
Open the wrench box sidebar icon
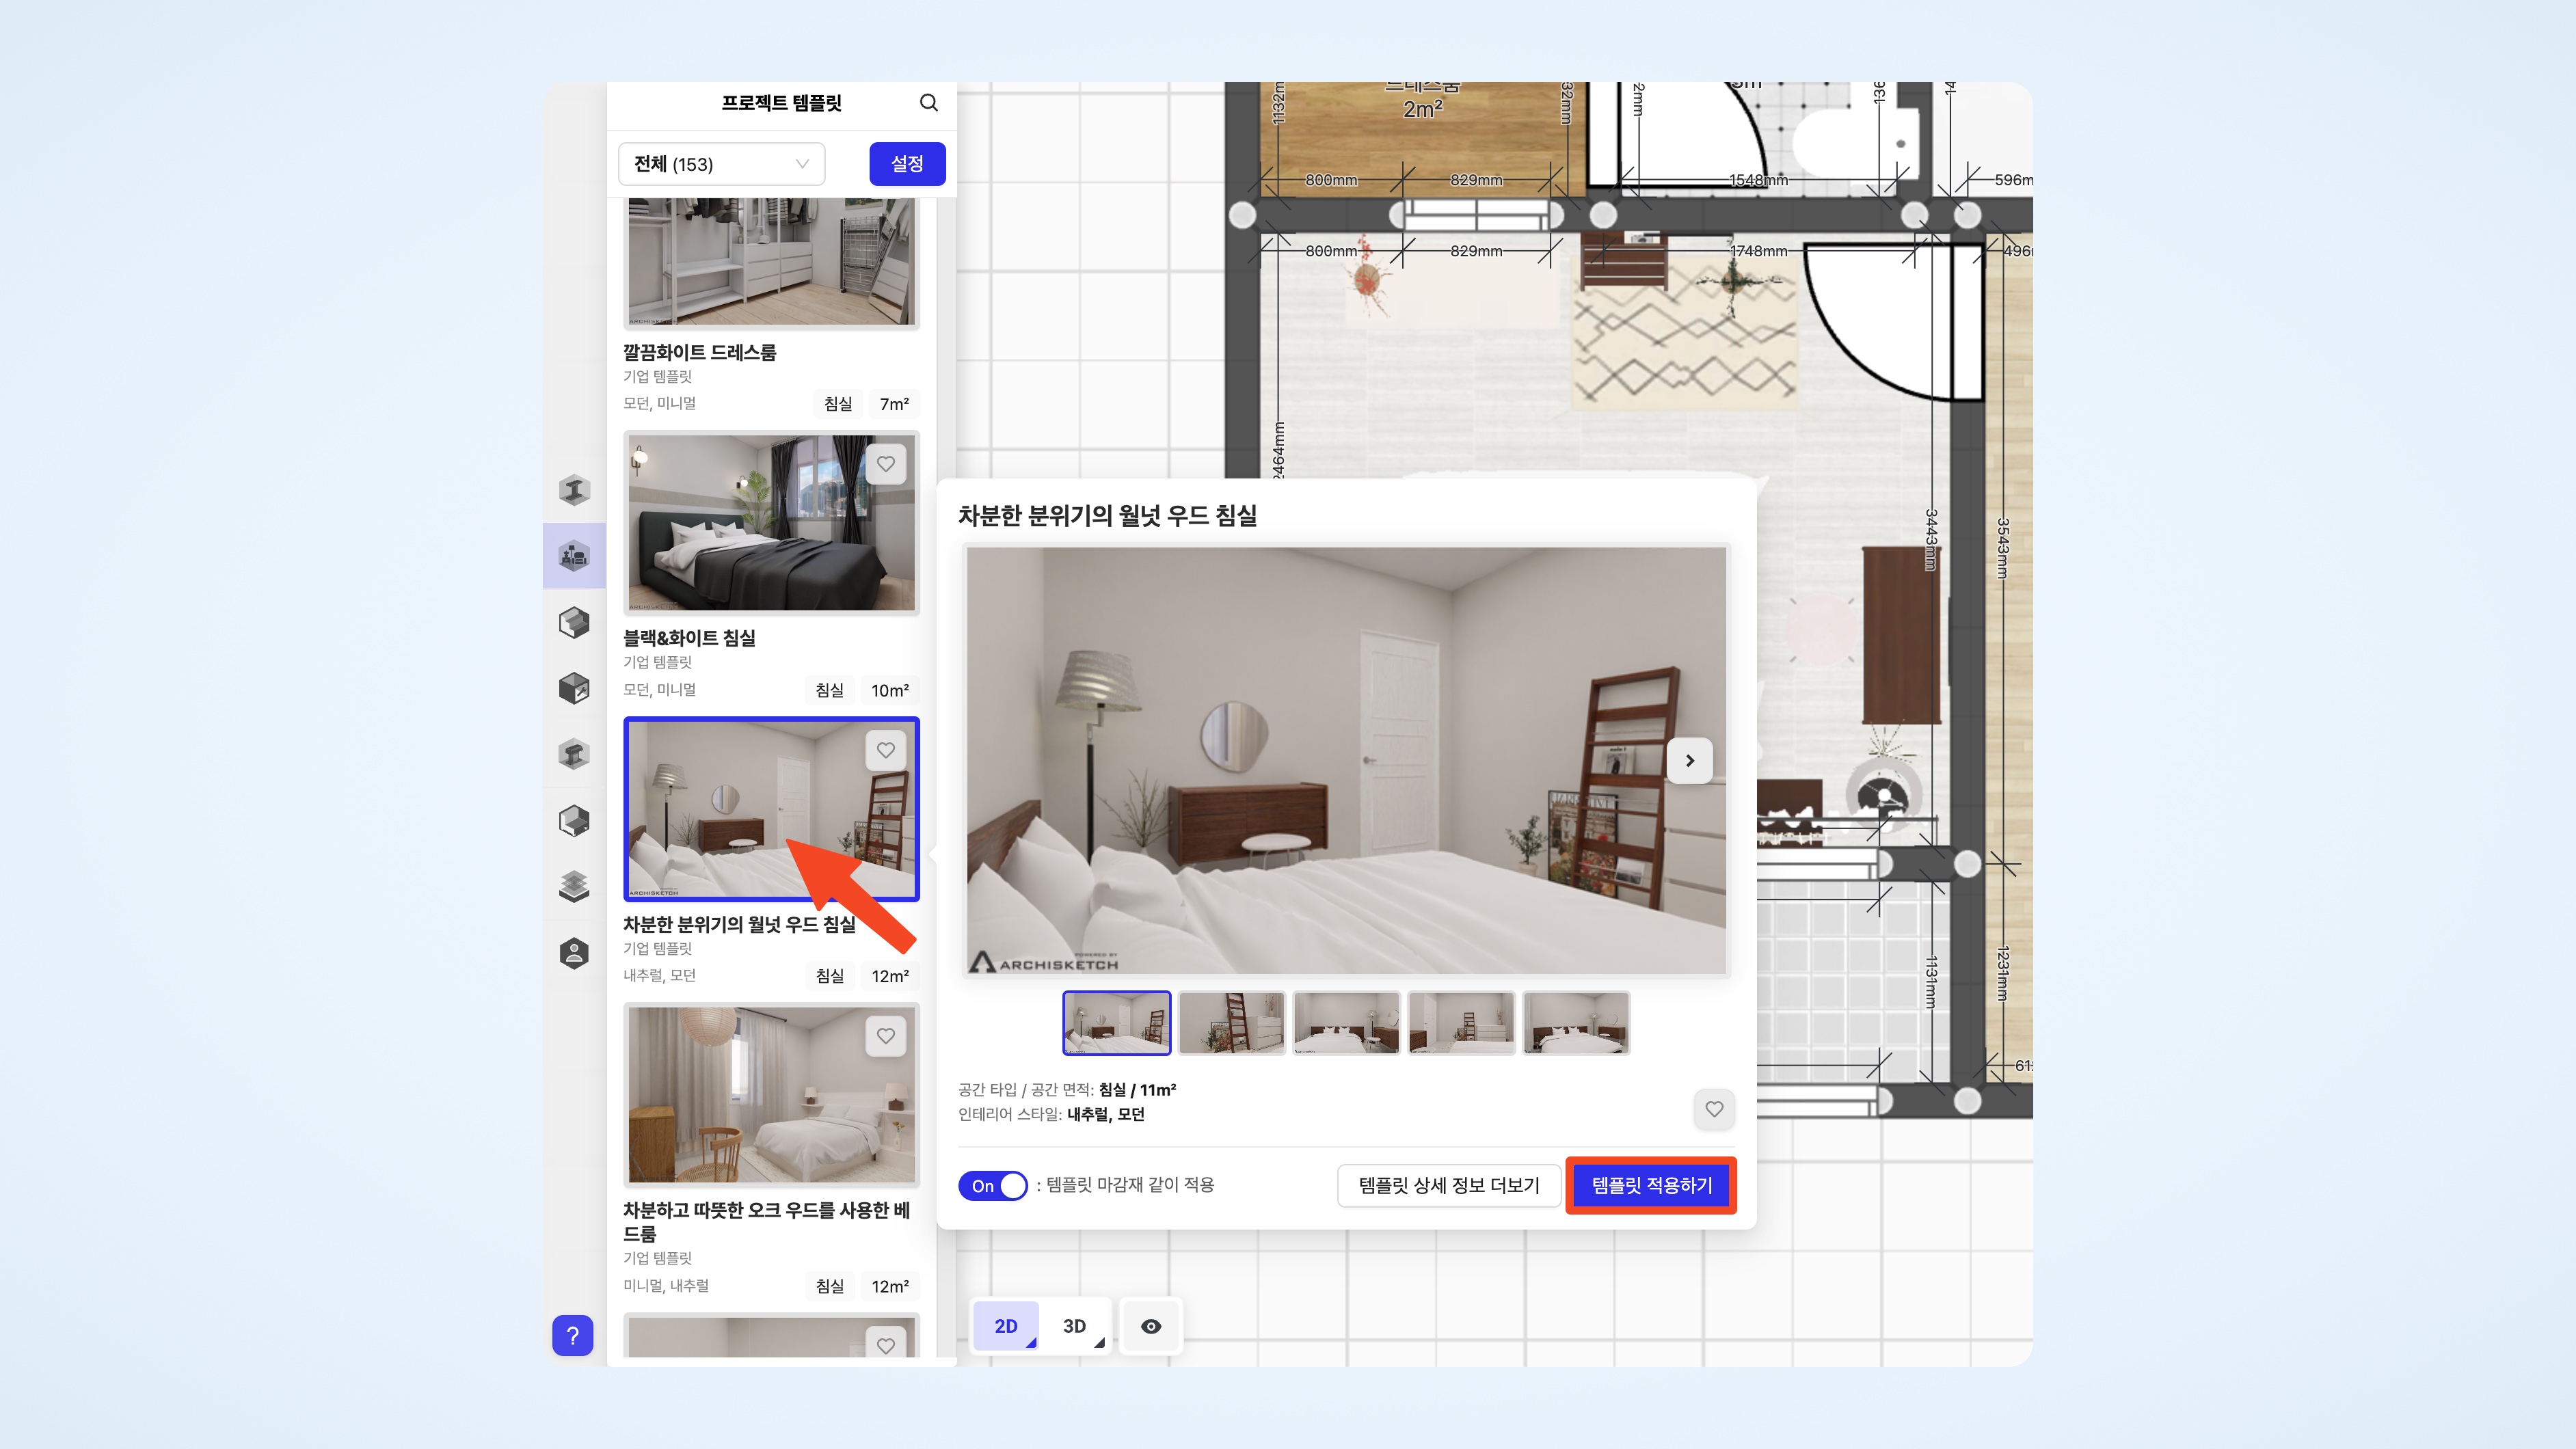pos(574,688)
